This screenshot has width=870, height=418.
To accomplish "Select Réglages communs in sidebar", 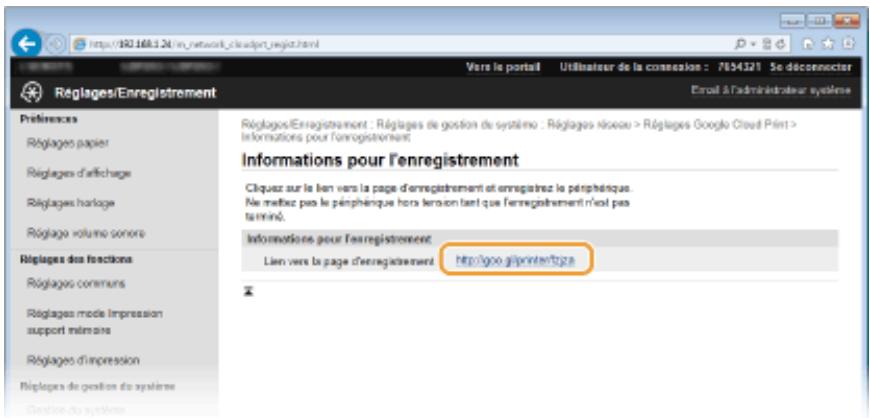I will coord(76,284).
